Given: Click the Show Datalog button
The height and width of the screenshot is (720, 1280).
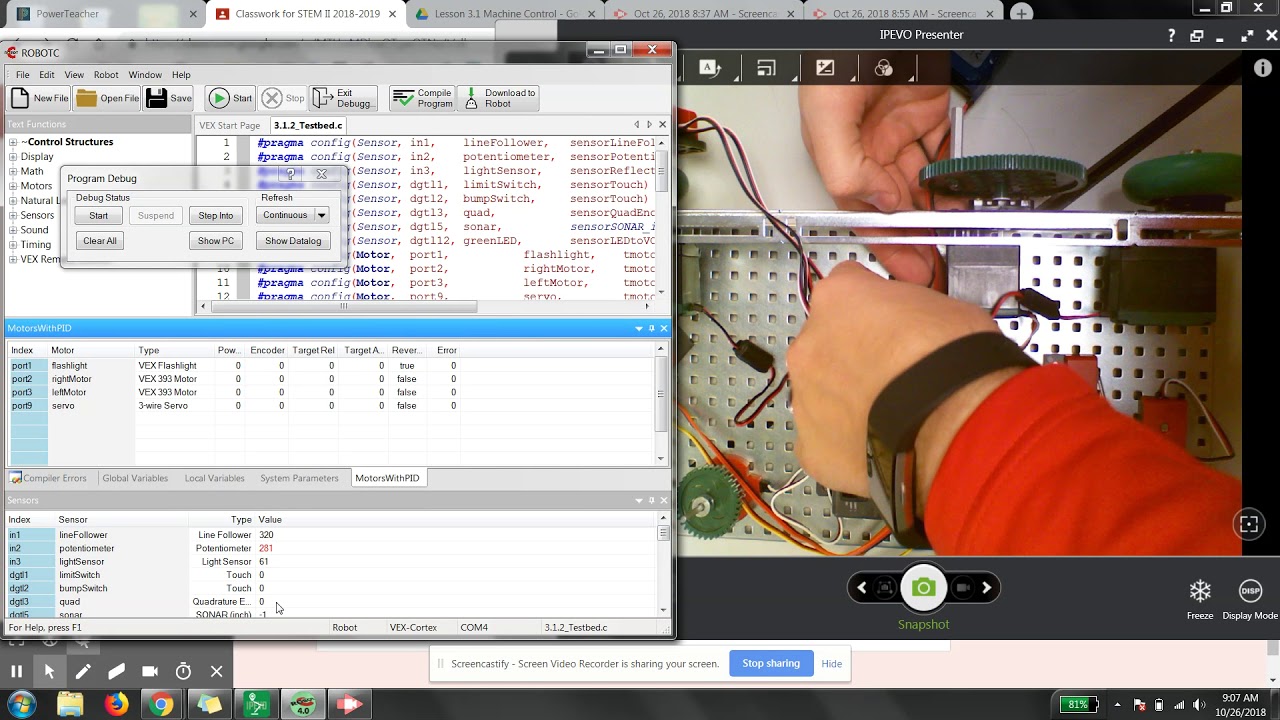Looking at the screenshot, I should point(293,241).
